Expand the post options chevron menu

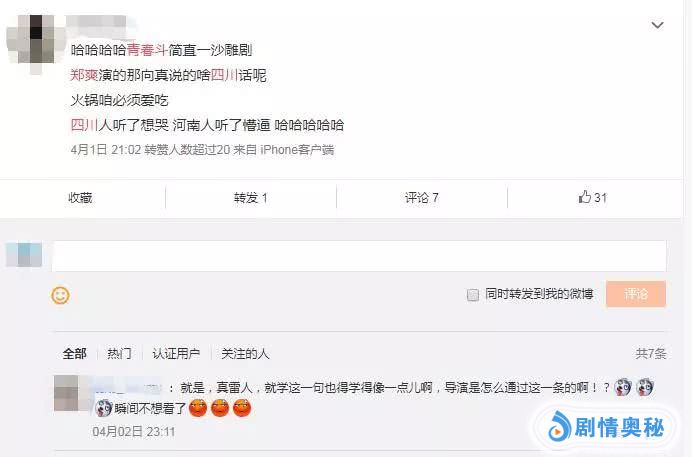click(657, 25)
